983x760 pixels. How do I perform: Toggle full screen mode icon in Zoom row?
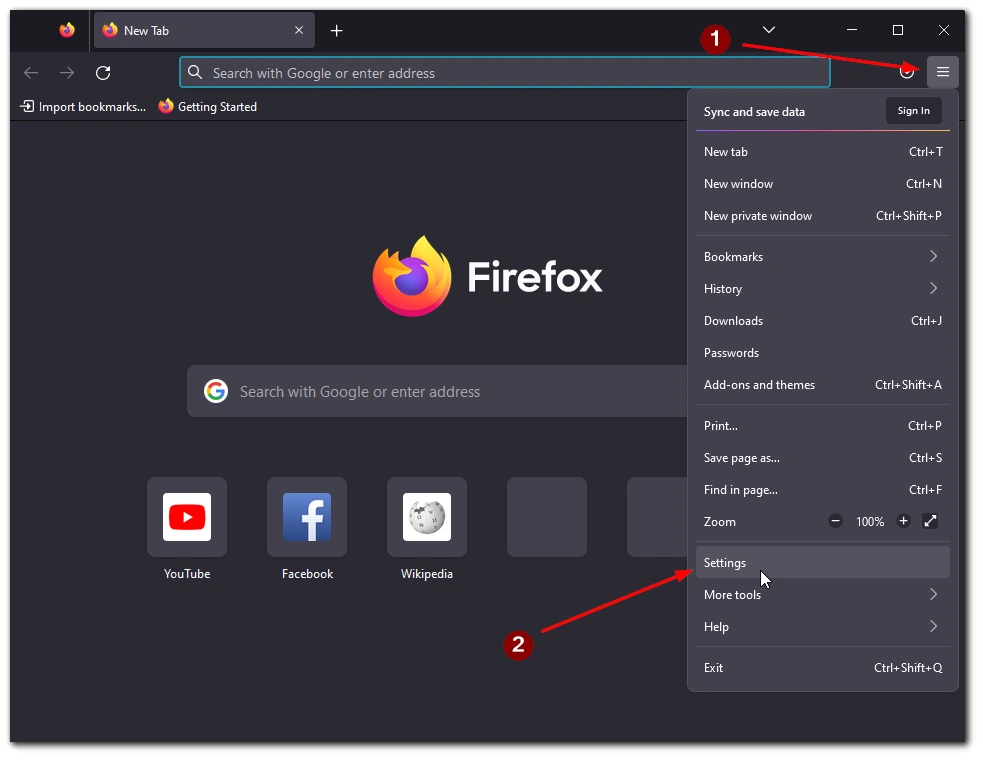(x=930, y=521)
